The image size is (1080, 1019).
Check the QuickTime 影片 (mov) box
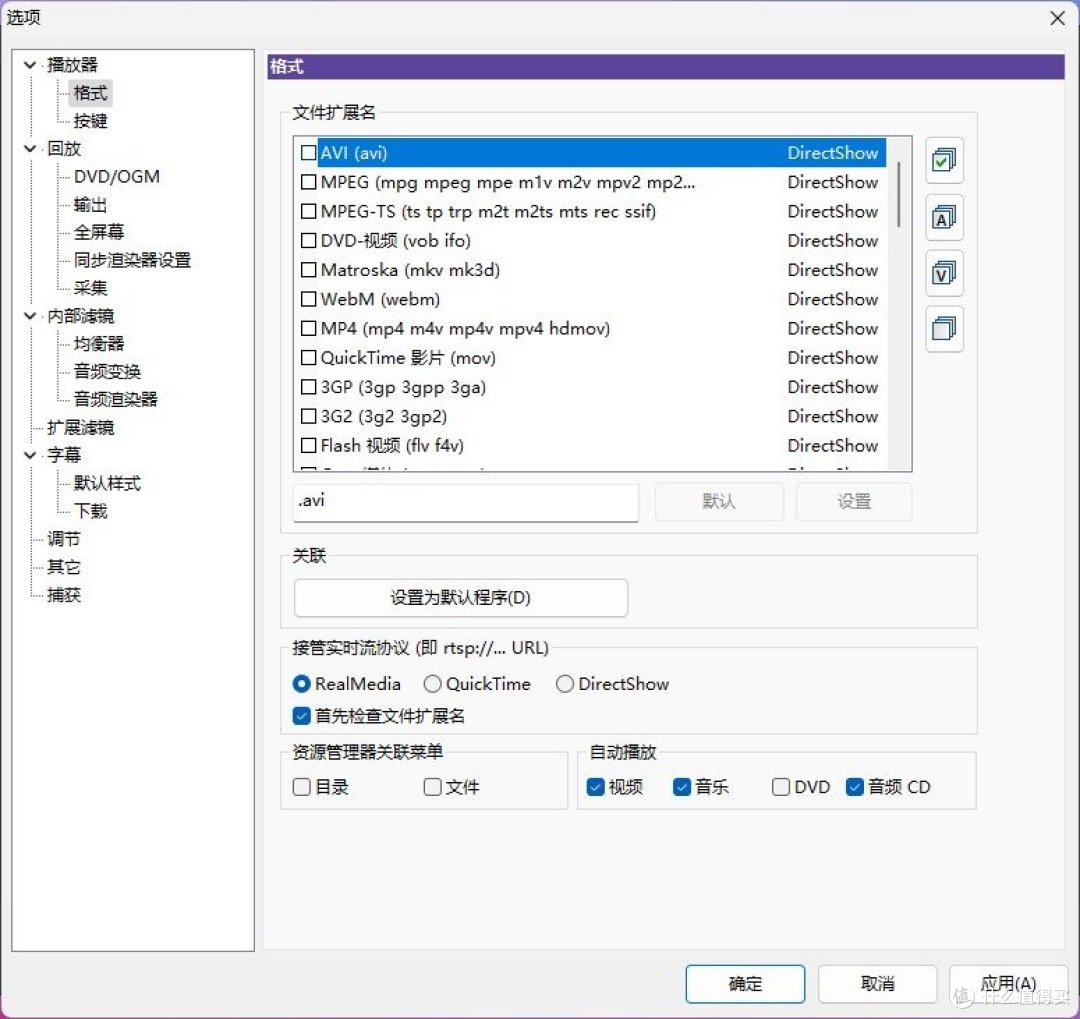tap(309, 358)
